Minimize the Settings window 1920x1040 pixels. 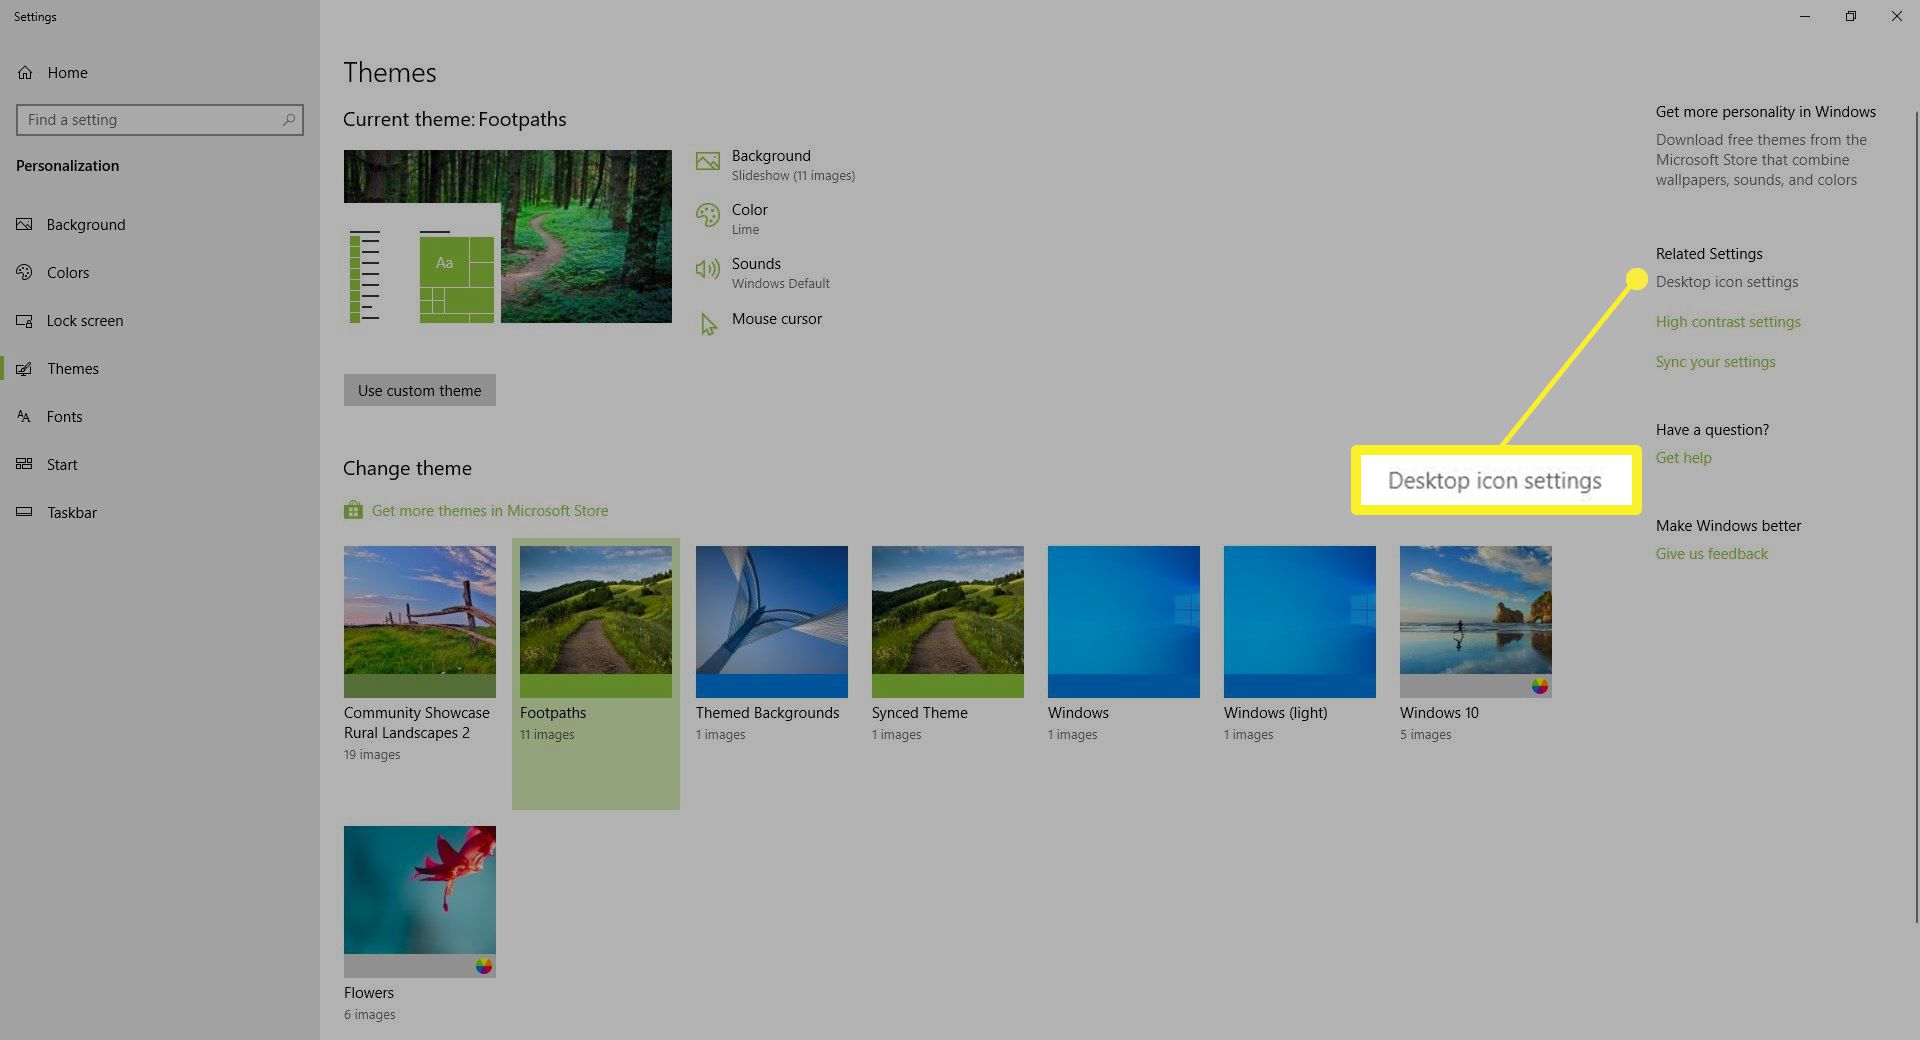click(x=1805, y=17)
